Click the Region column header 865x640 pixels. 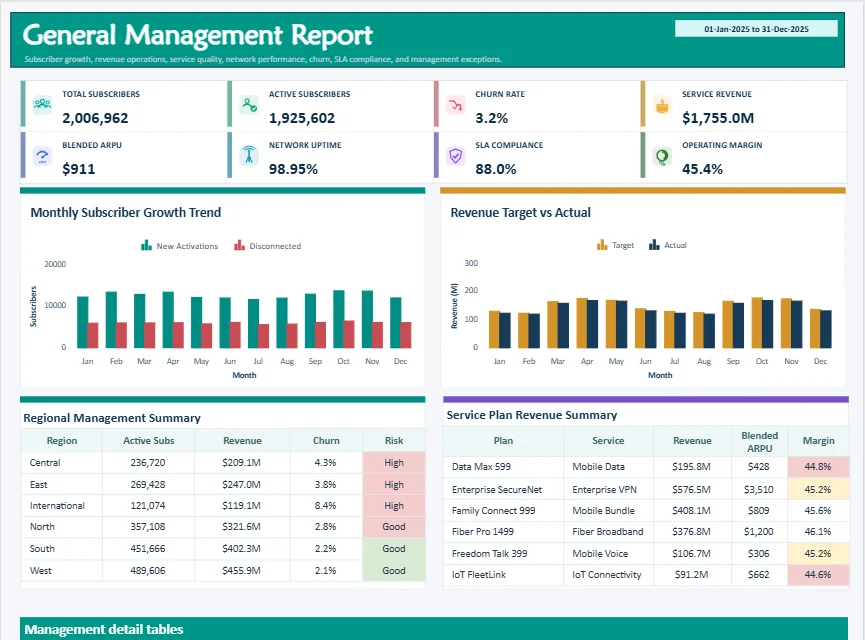(62, 440)
